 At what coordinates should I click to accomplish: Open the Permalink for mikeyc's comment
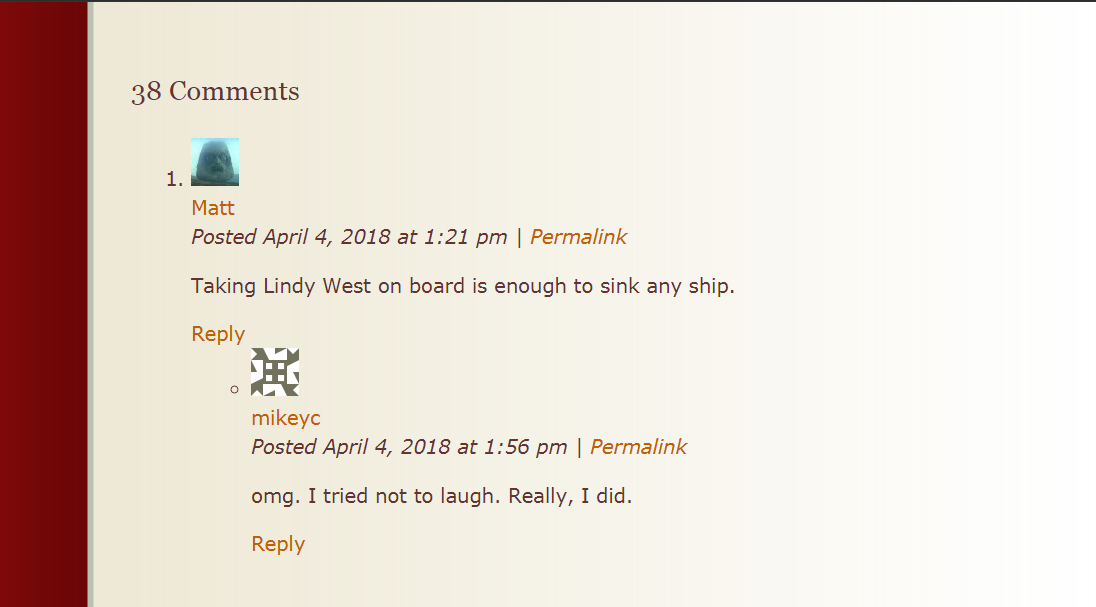[x=638, y=447]
